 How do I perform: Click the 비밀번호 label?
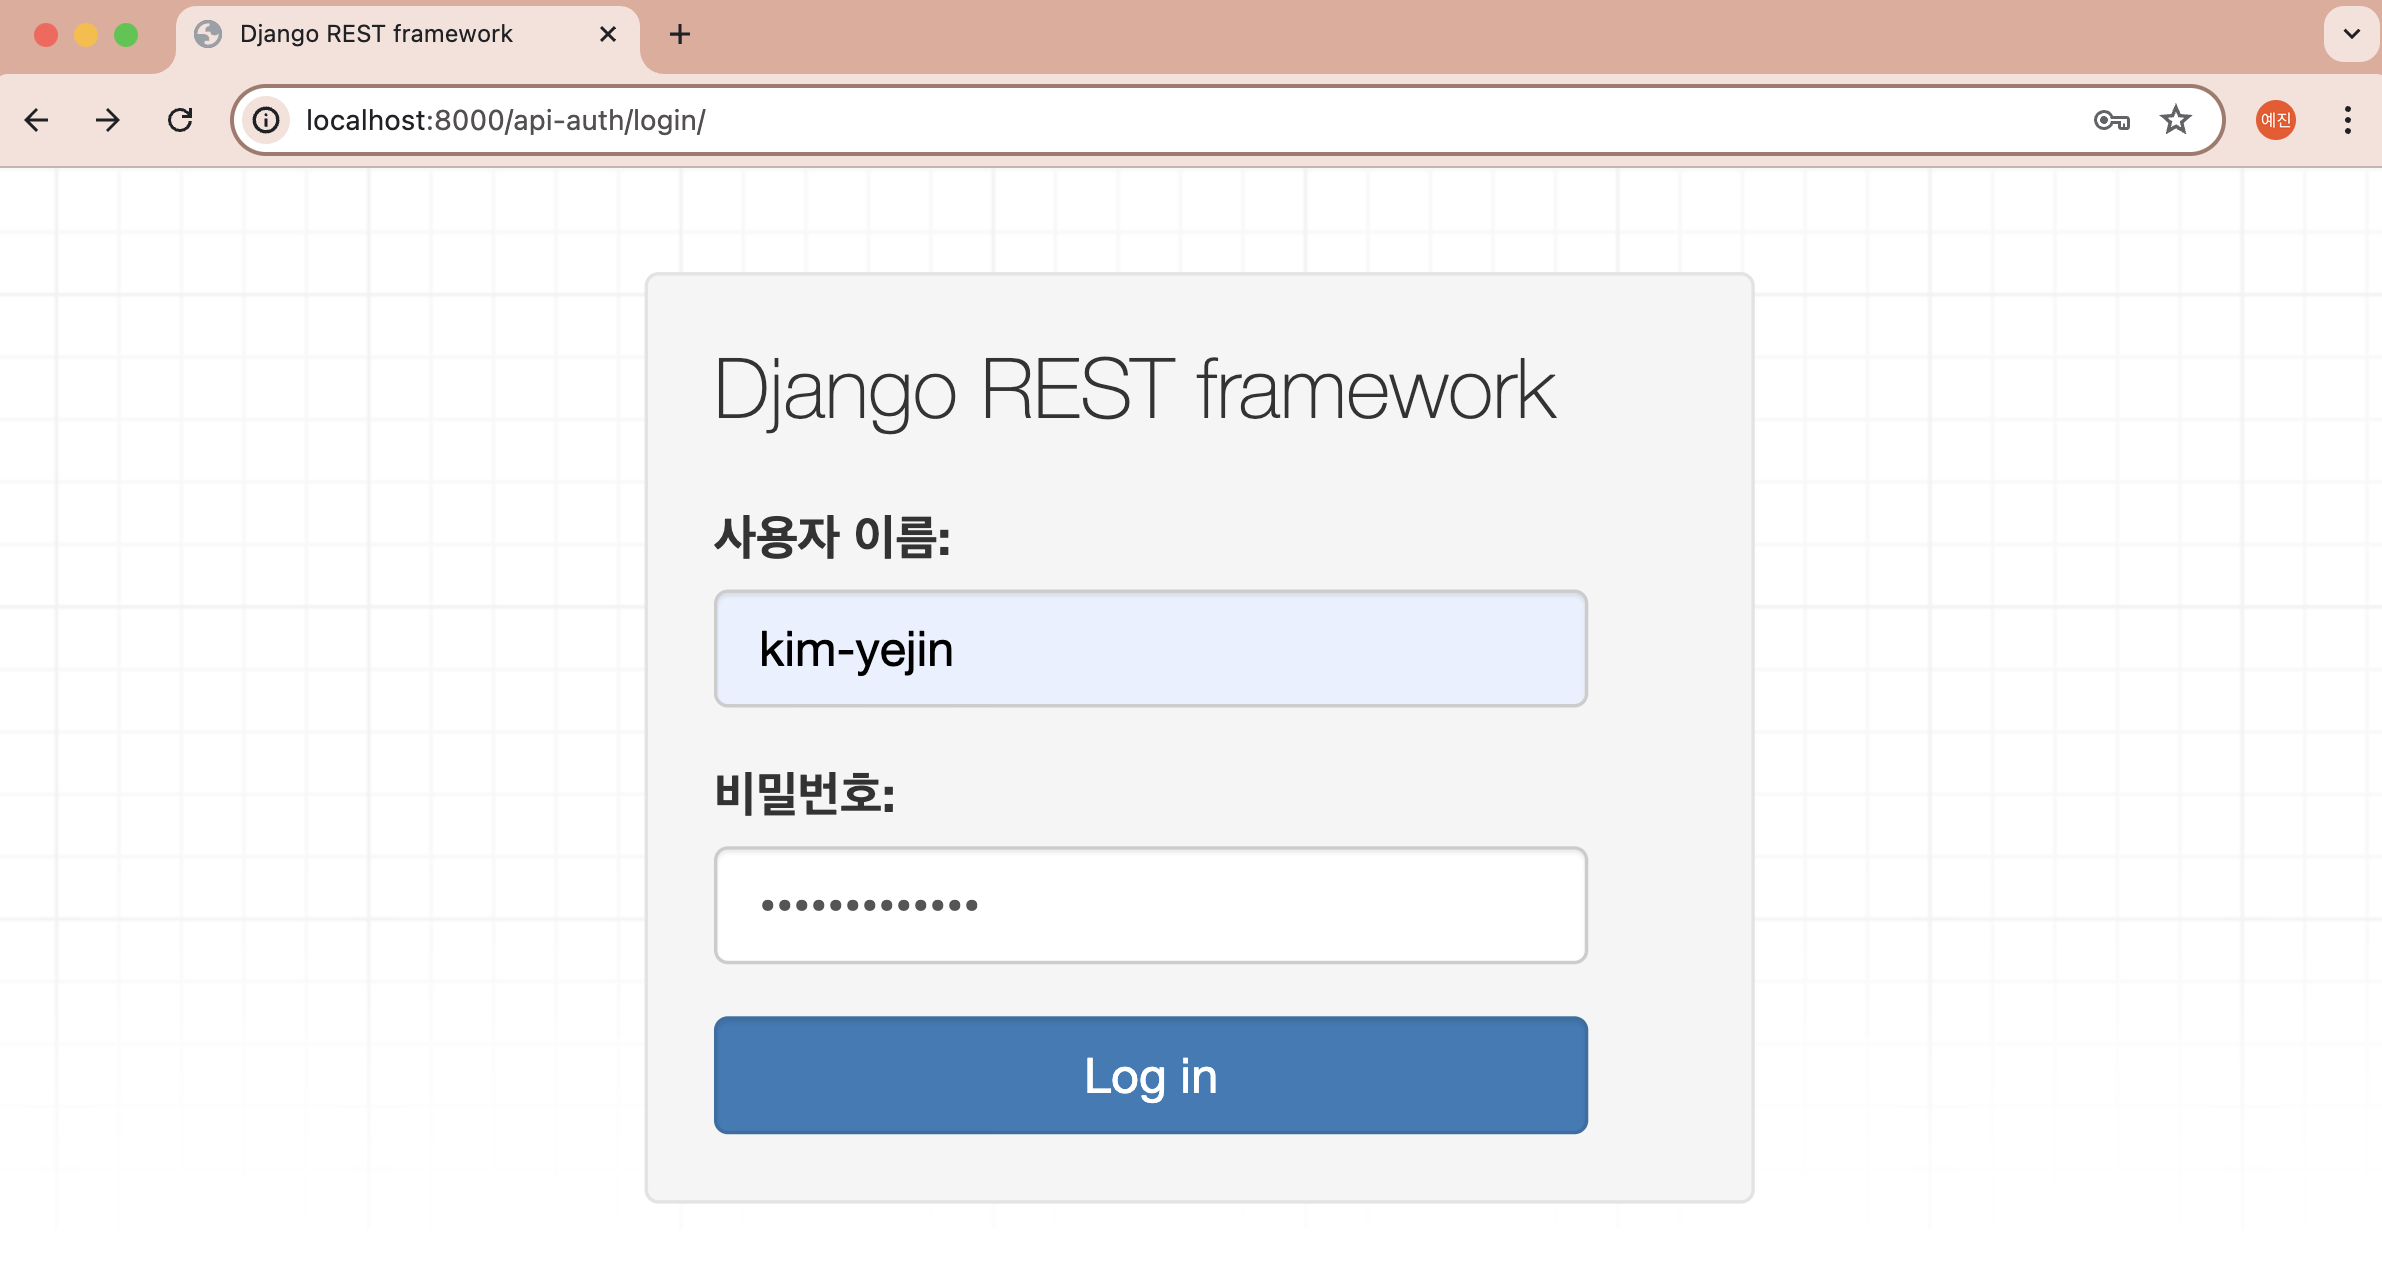pos(804,793)
